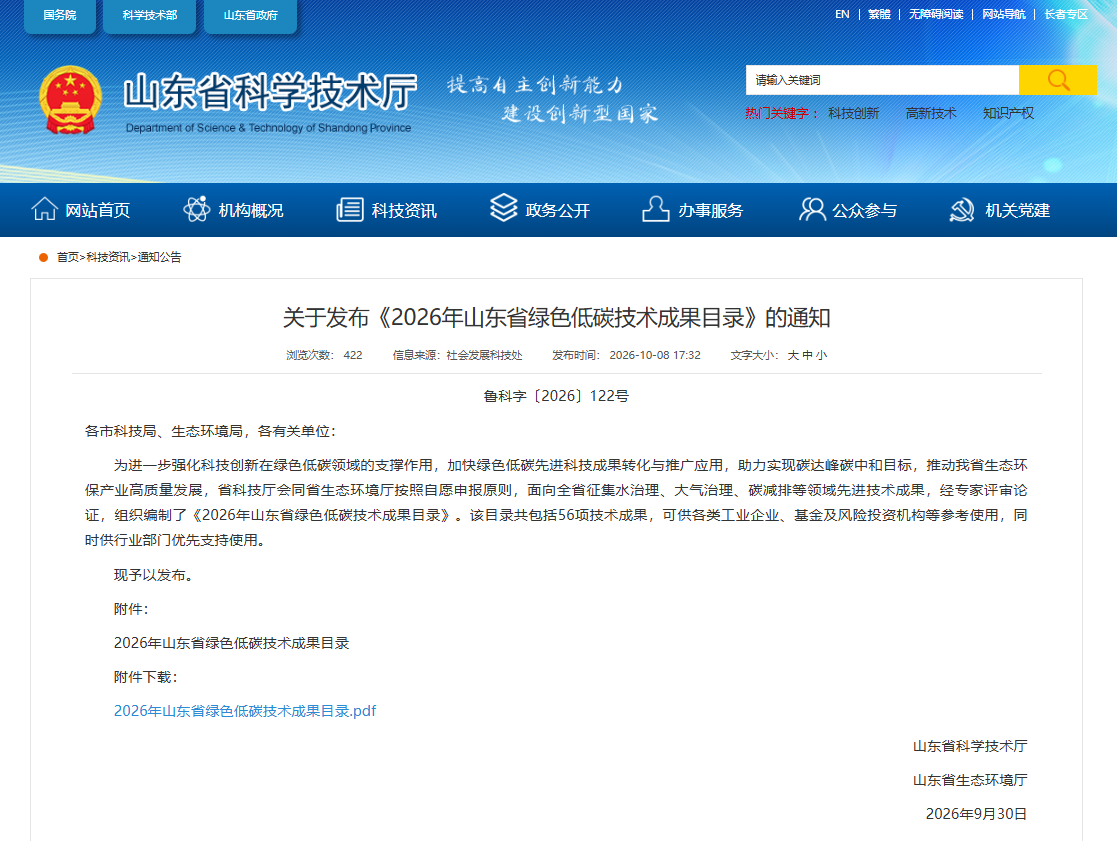This screenshot has height=841, width=1117.
Task: Download 2026年山东省绿色低碳技术成果目录.pdf attachment
Action: tap(245, 711)
